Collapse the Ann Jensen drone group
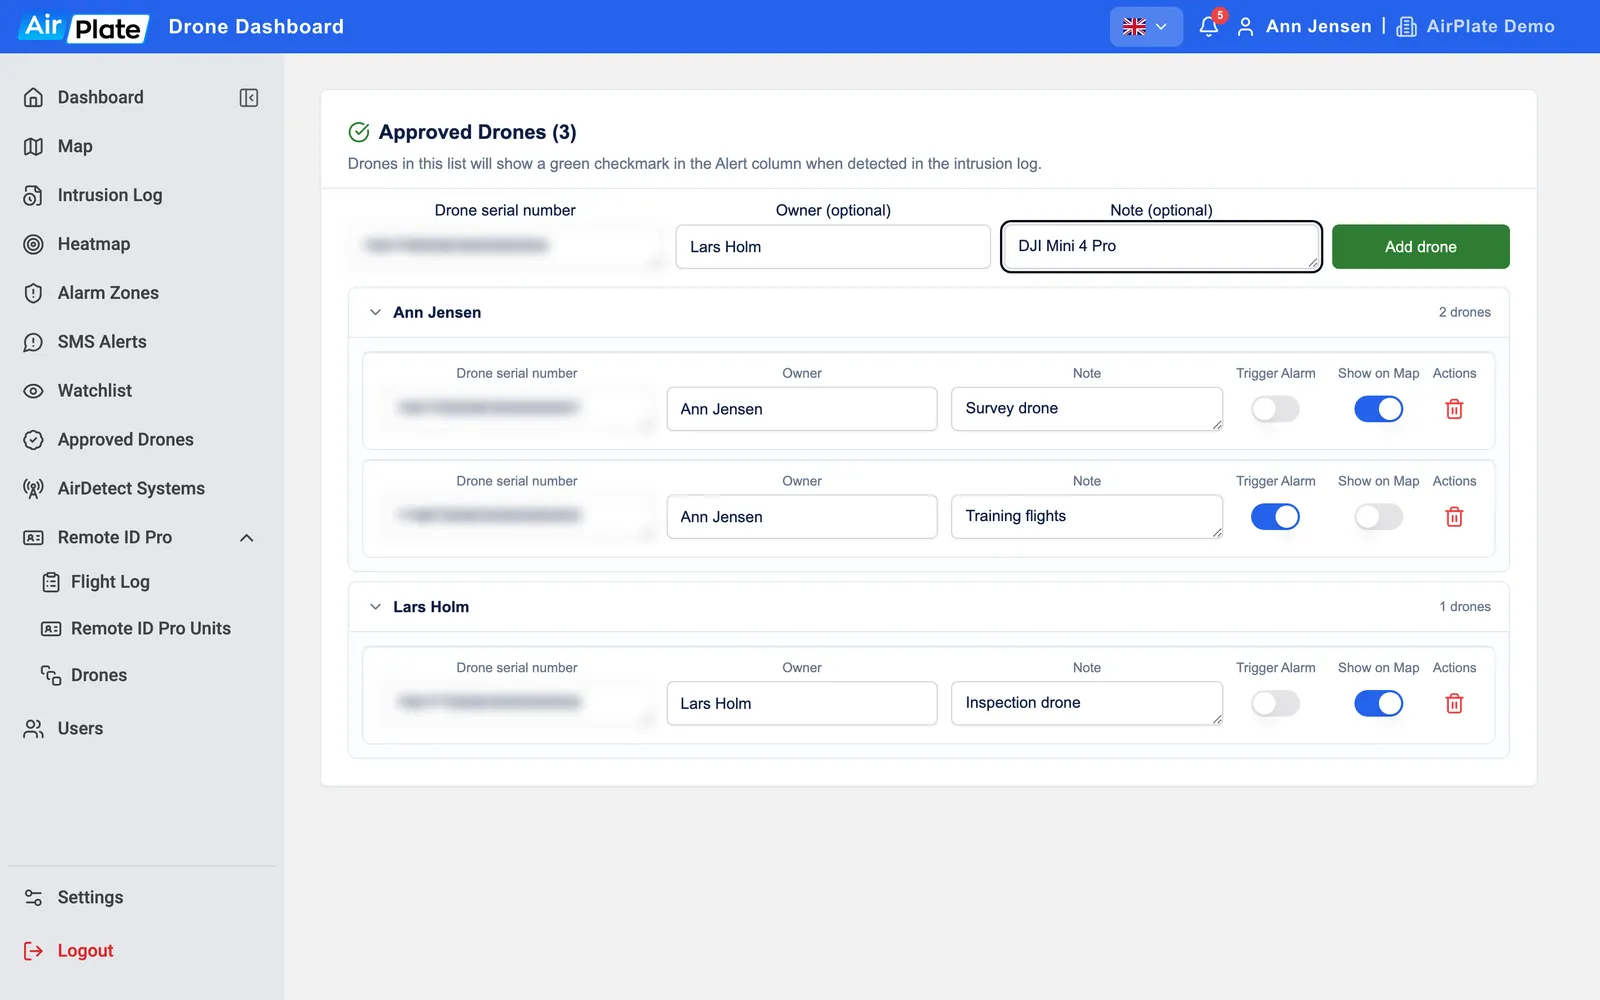This screenshot has width=1600, height=1000. pos(375,313)
